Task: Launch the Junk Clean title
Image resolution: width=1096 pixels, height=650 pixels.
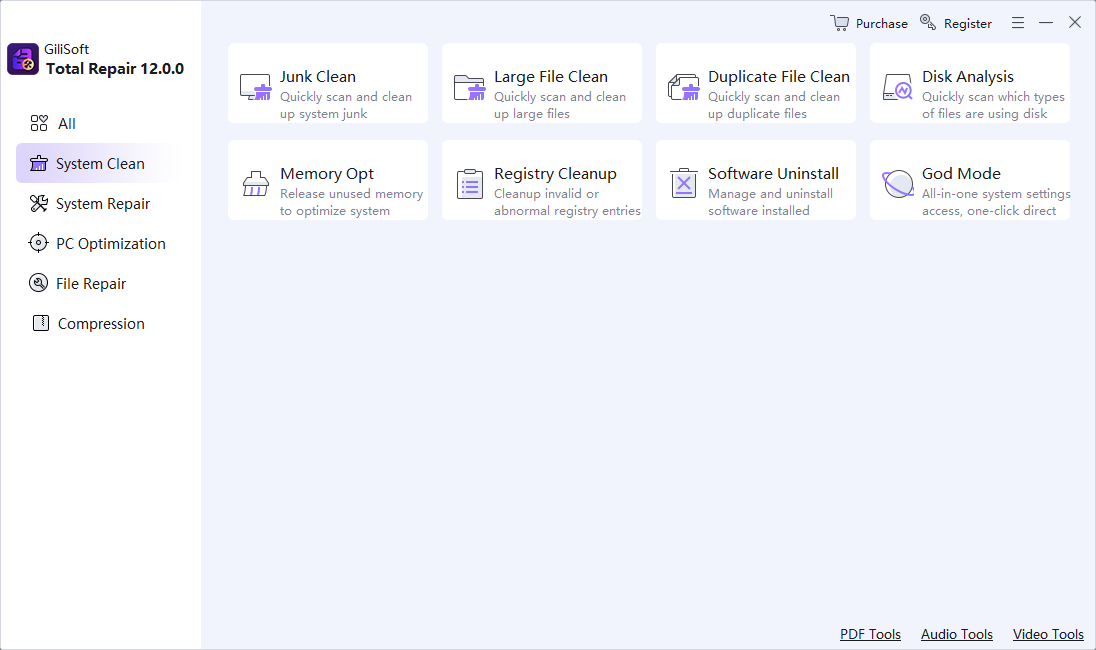Action: coord(318,77)
